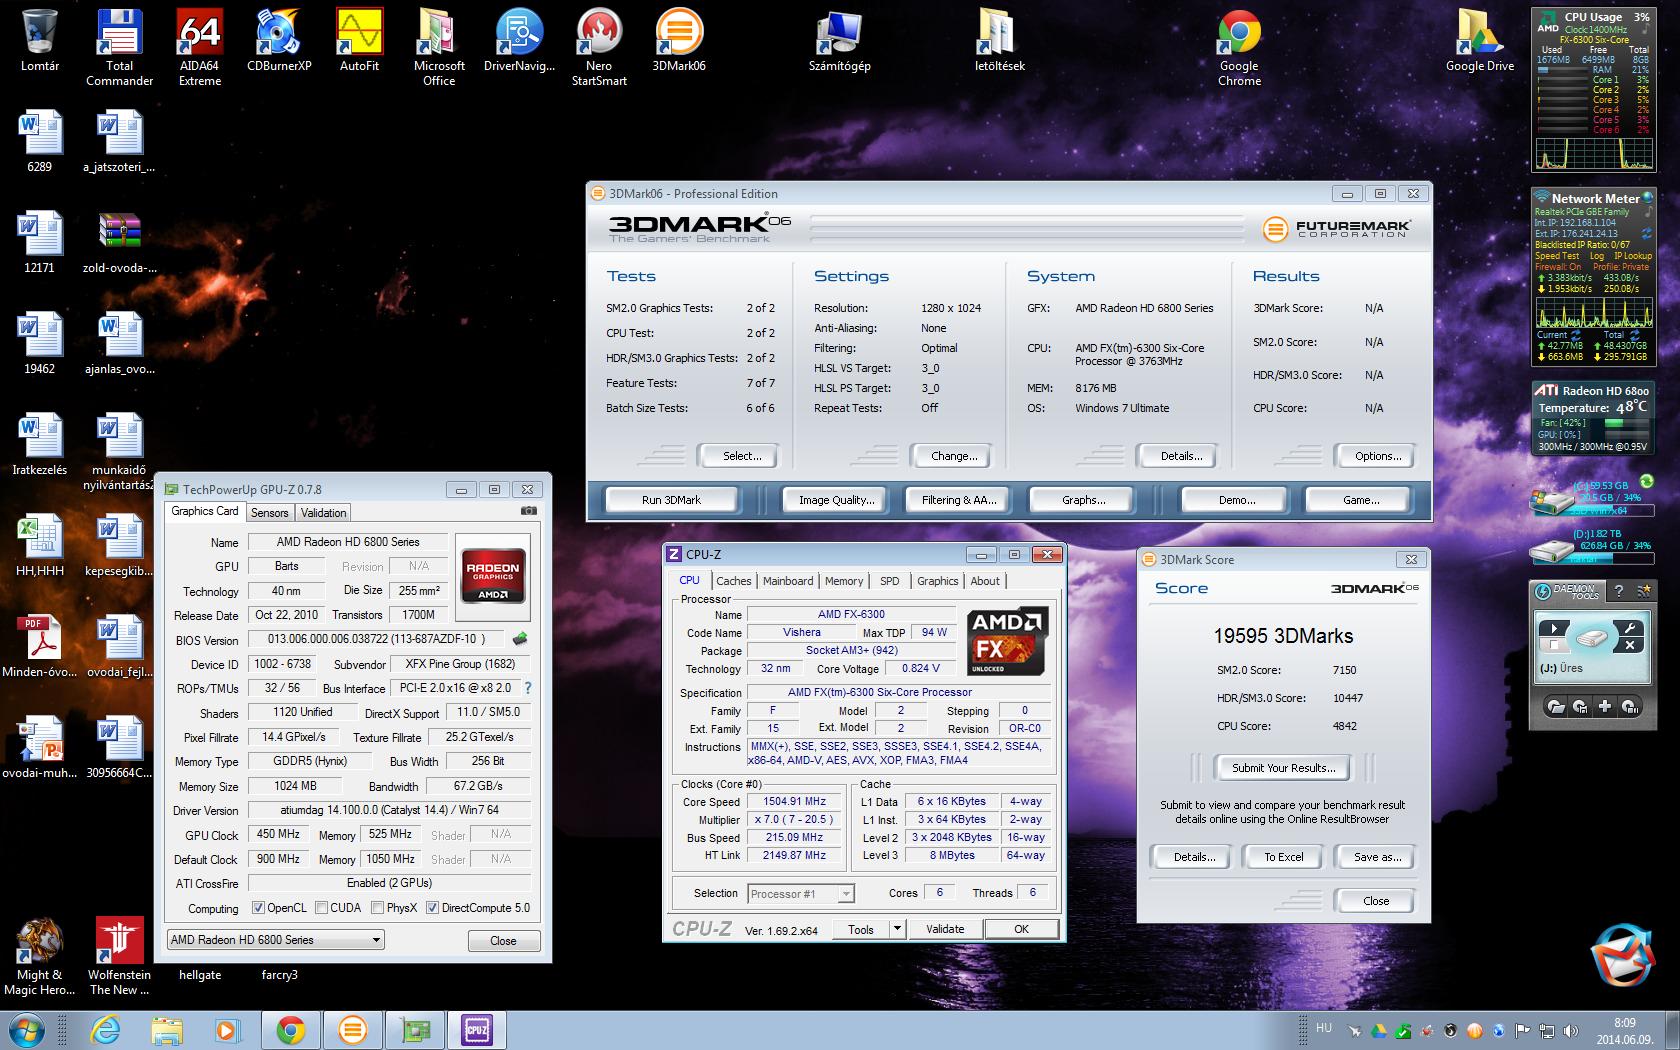Open Wolfenstein The New Order shortcut
Viewport: 1680px width, 1050px height.
[x=119, y=957]
